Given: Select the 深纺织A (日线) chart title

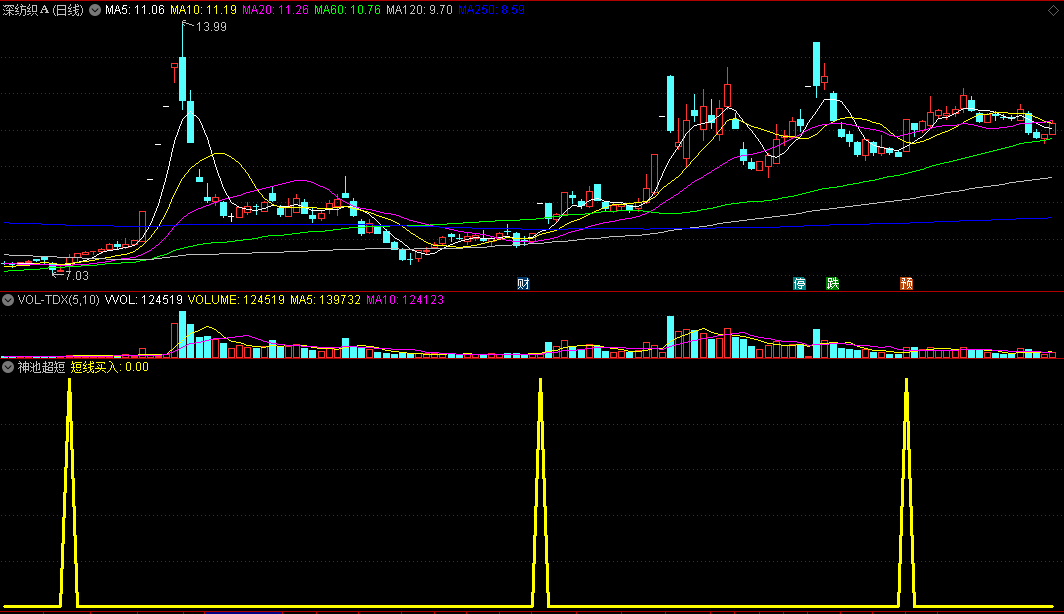Looking at the screenshot, I should [43, 10].
